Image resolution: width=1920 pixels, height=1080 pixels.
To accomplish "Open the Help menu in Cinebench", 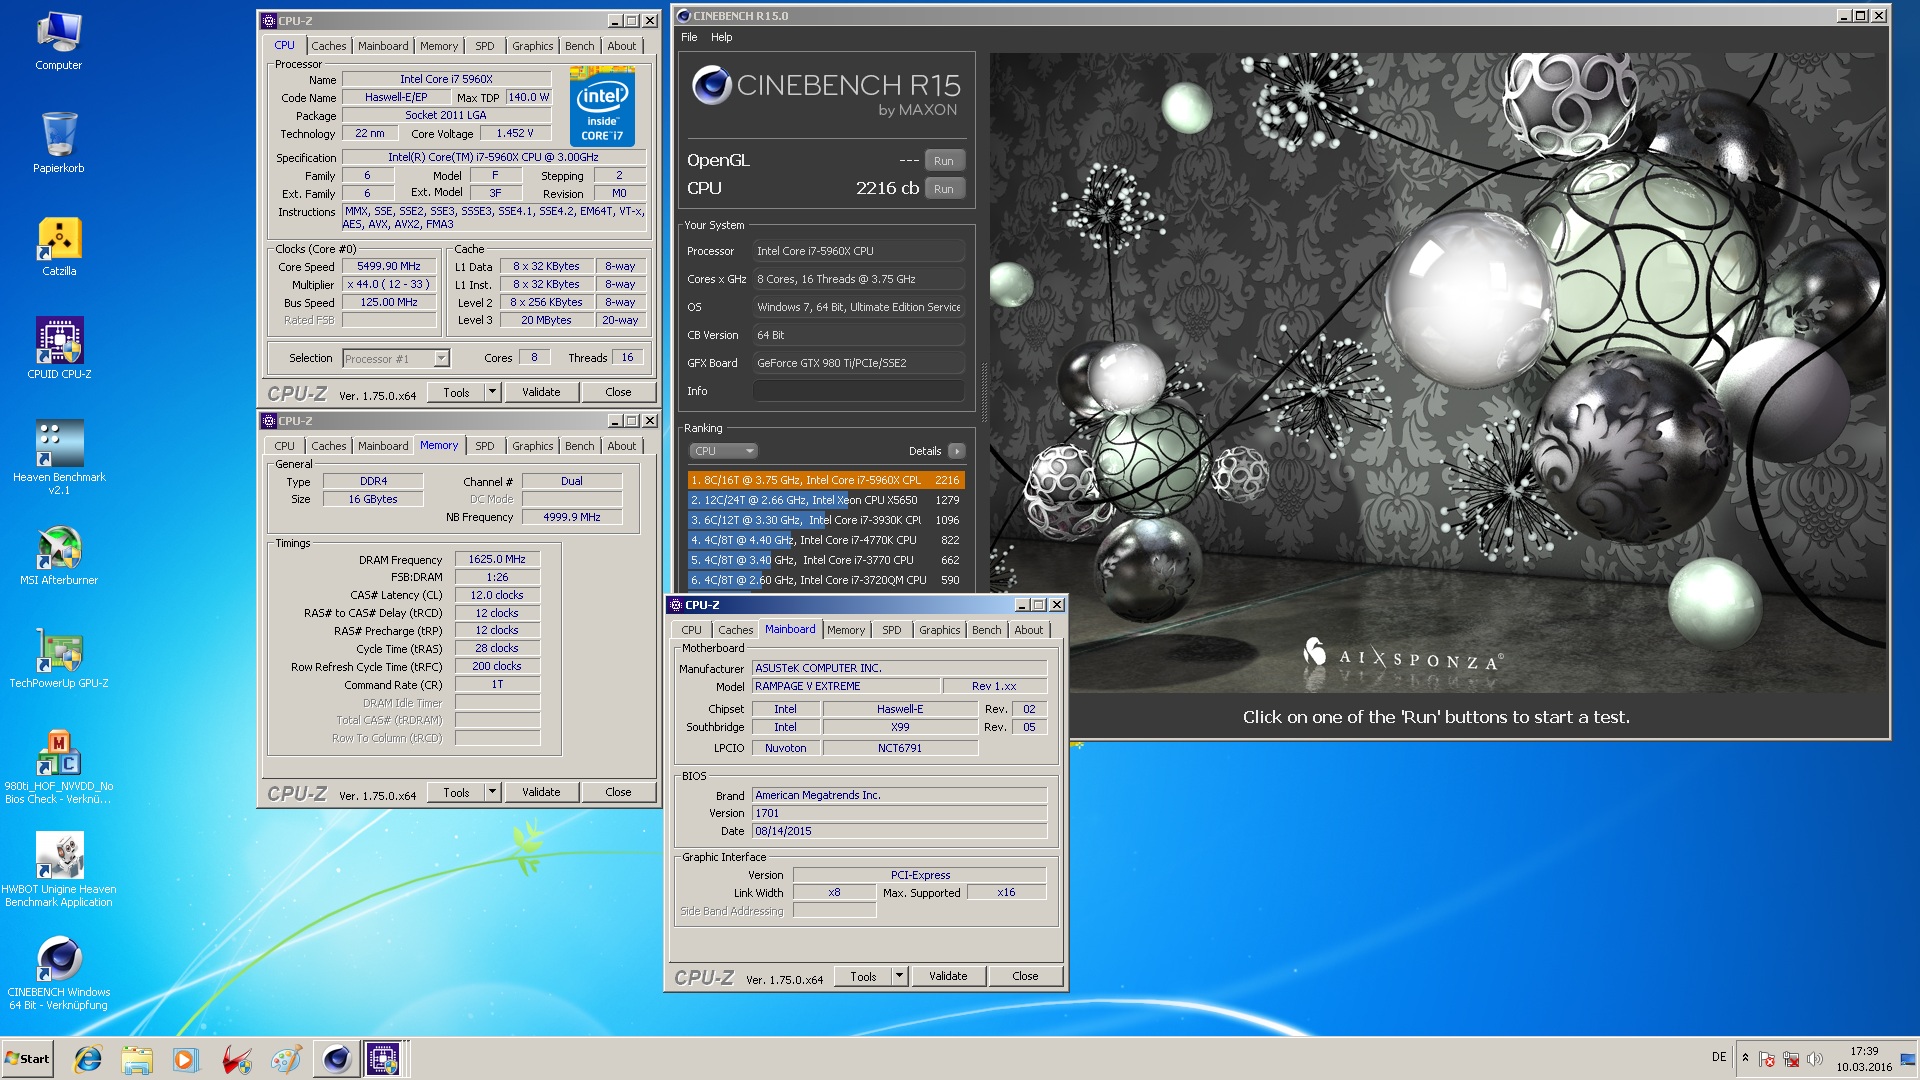I will point(721,37).
